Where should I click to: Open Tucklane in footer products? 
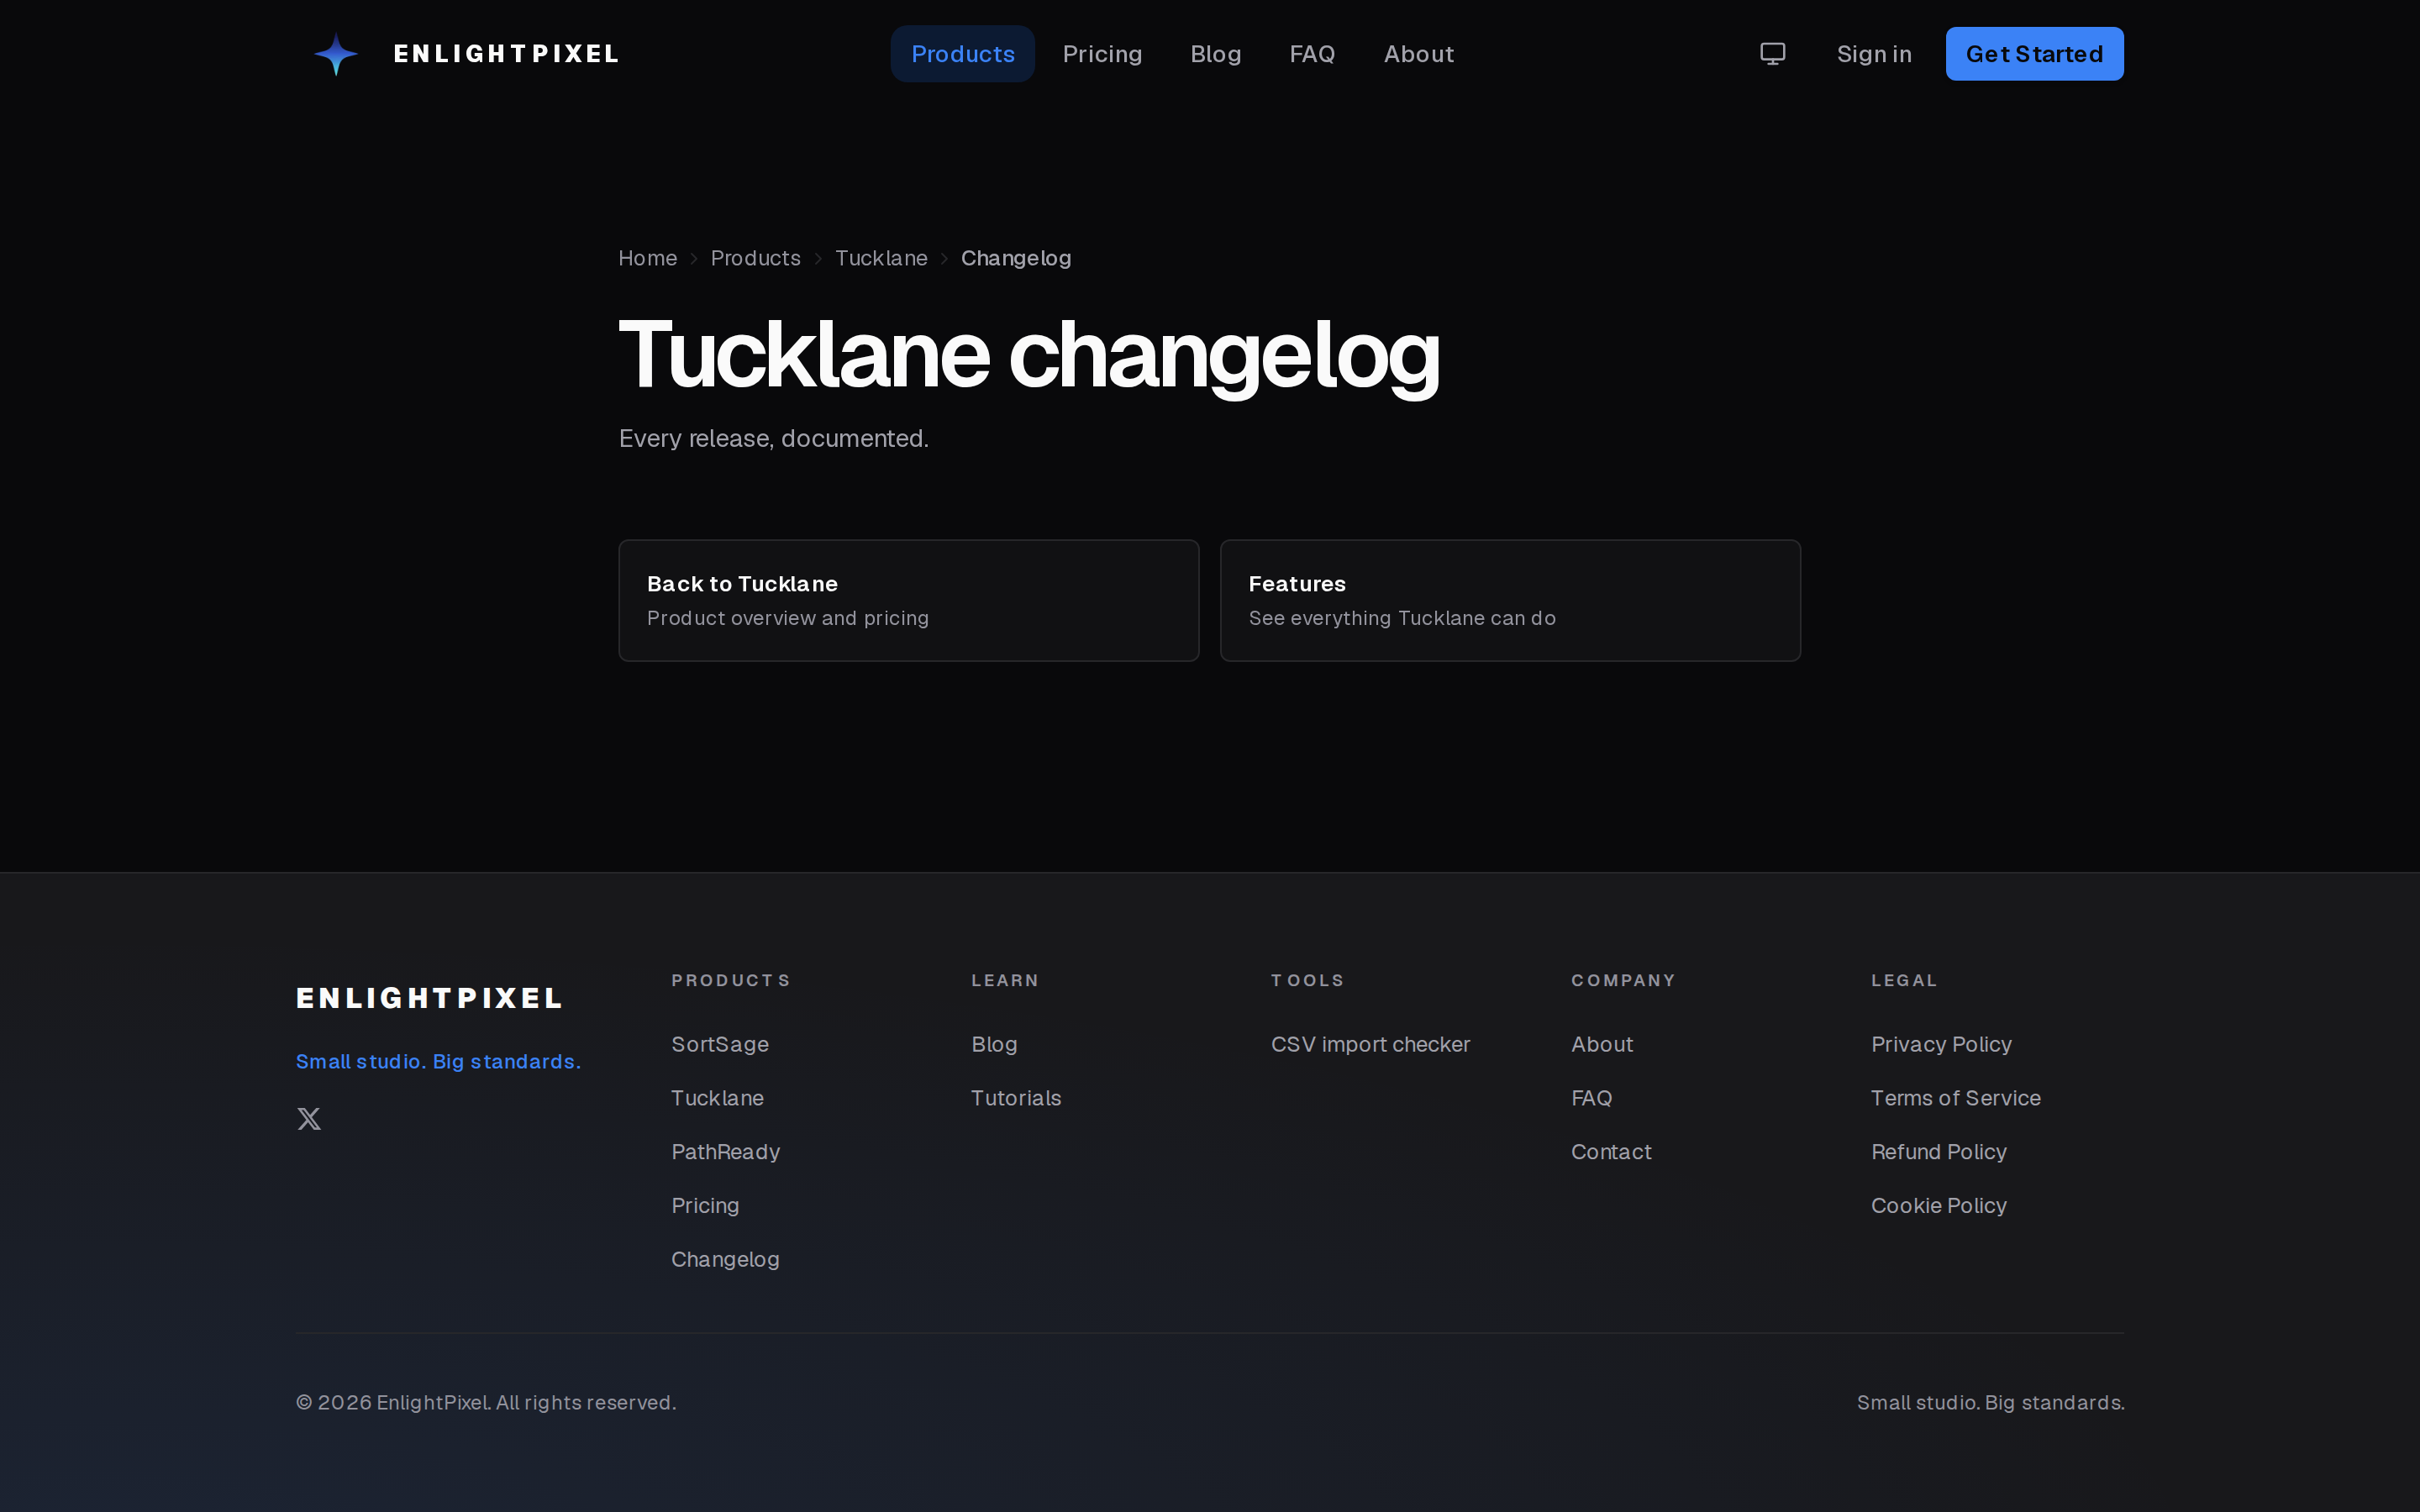(717, 1098)
